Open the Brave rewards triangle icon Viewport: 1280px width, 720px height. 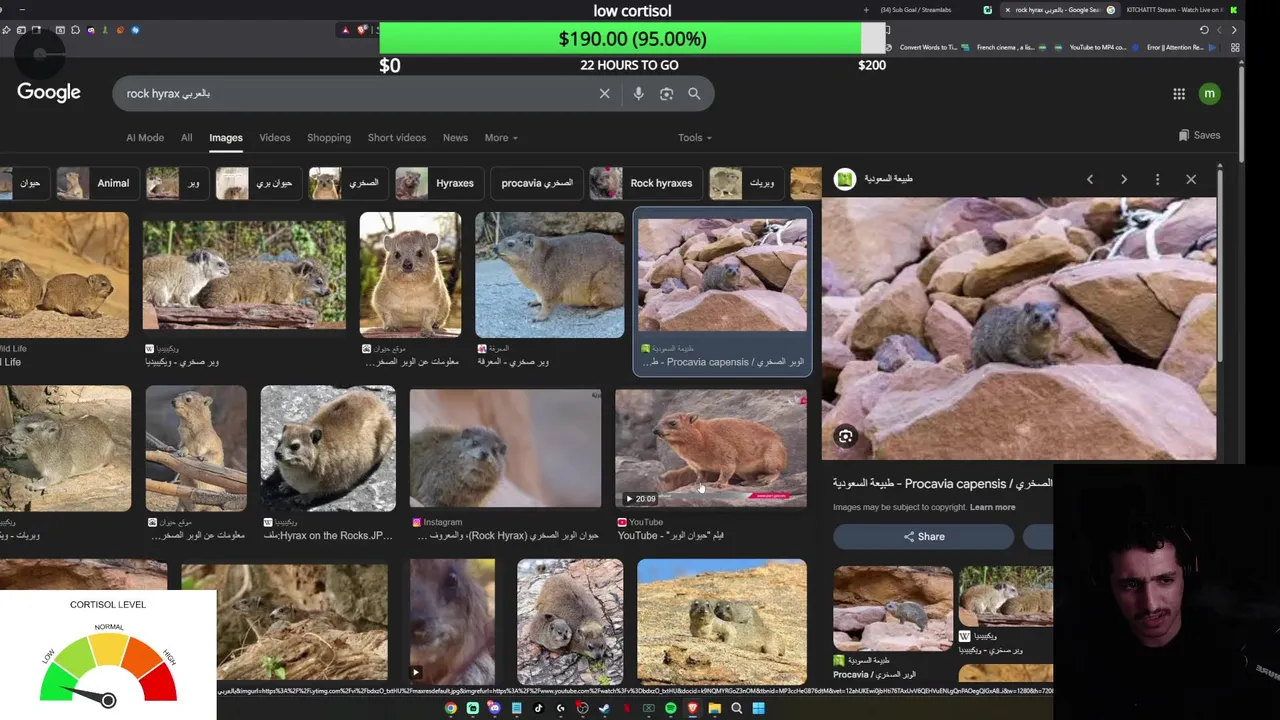[x=345, y=30]
